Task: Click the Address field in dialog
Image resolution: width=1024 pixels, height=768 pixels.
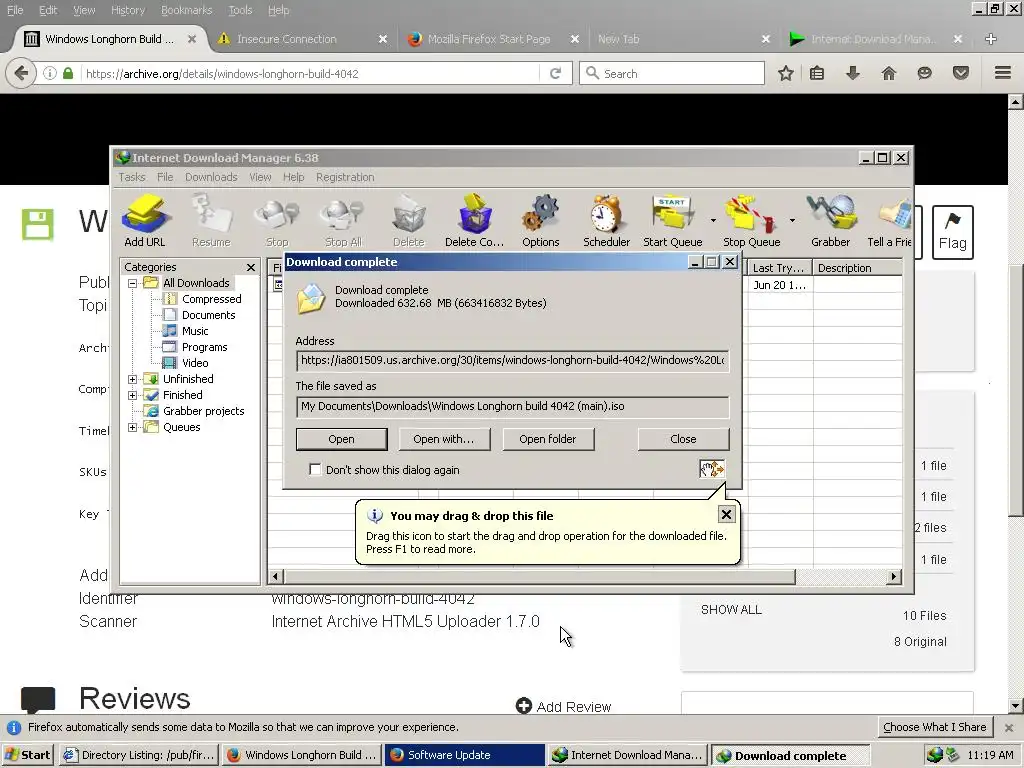Action: point(513,360)
